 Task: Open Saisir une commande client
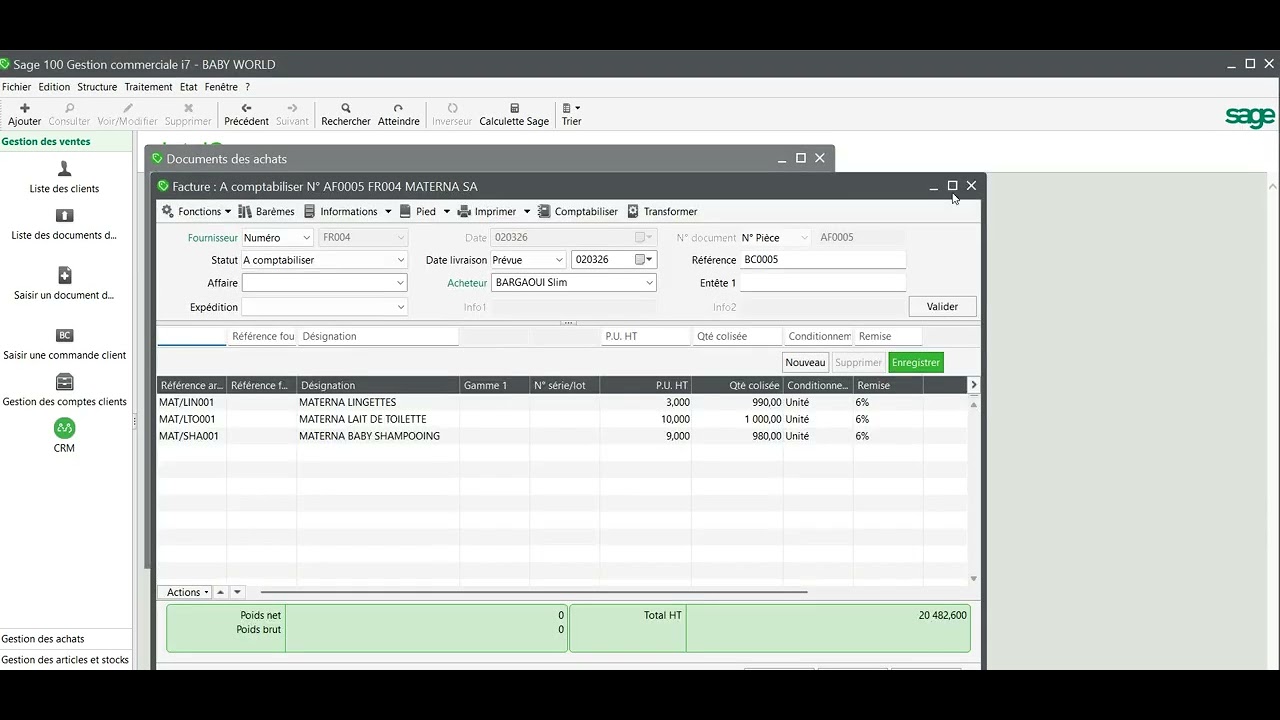[x=64, y=343]
